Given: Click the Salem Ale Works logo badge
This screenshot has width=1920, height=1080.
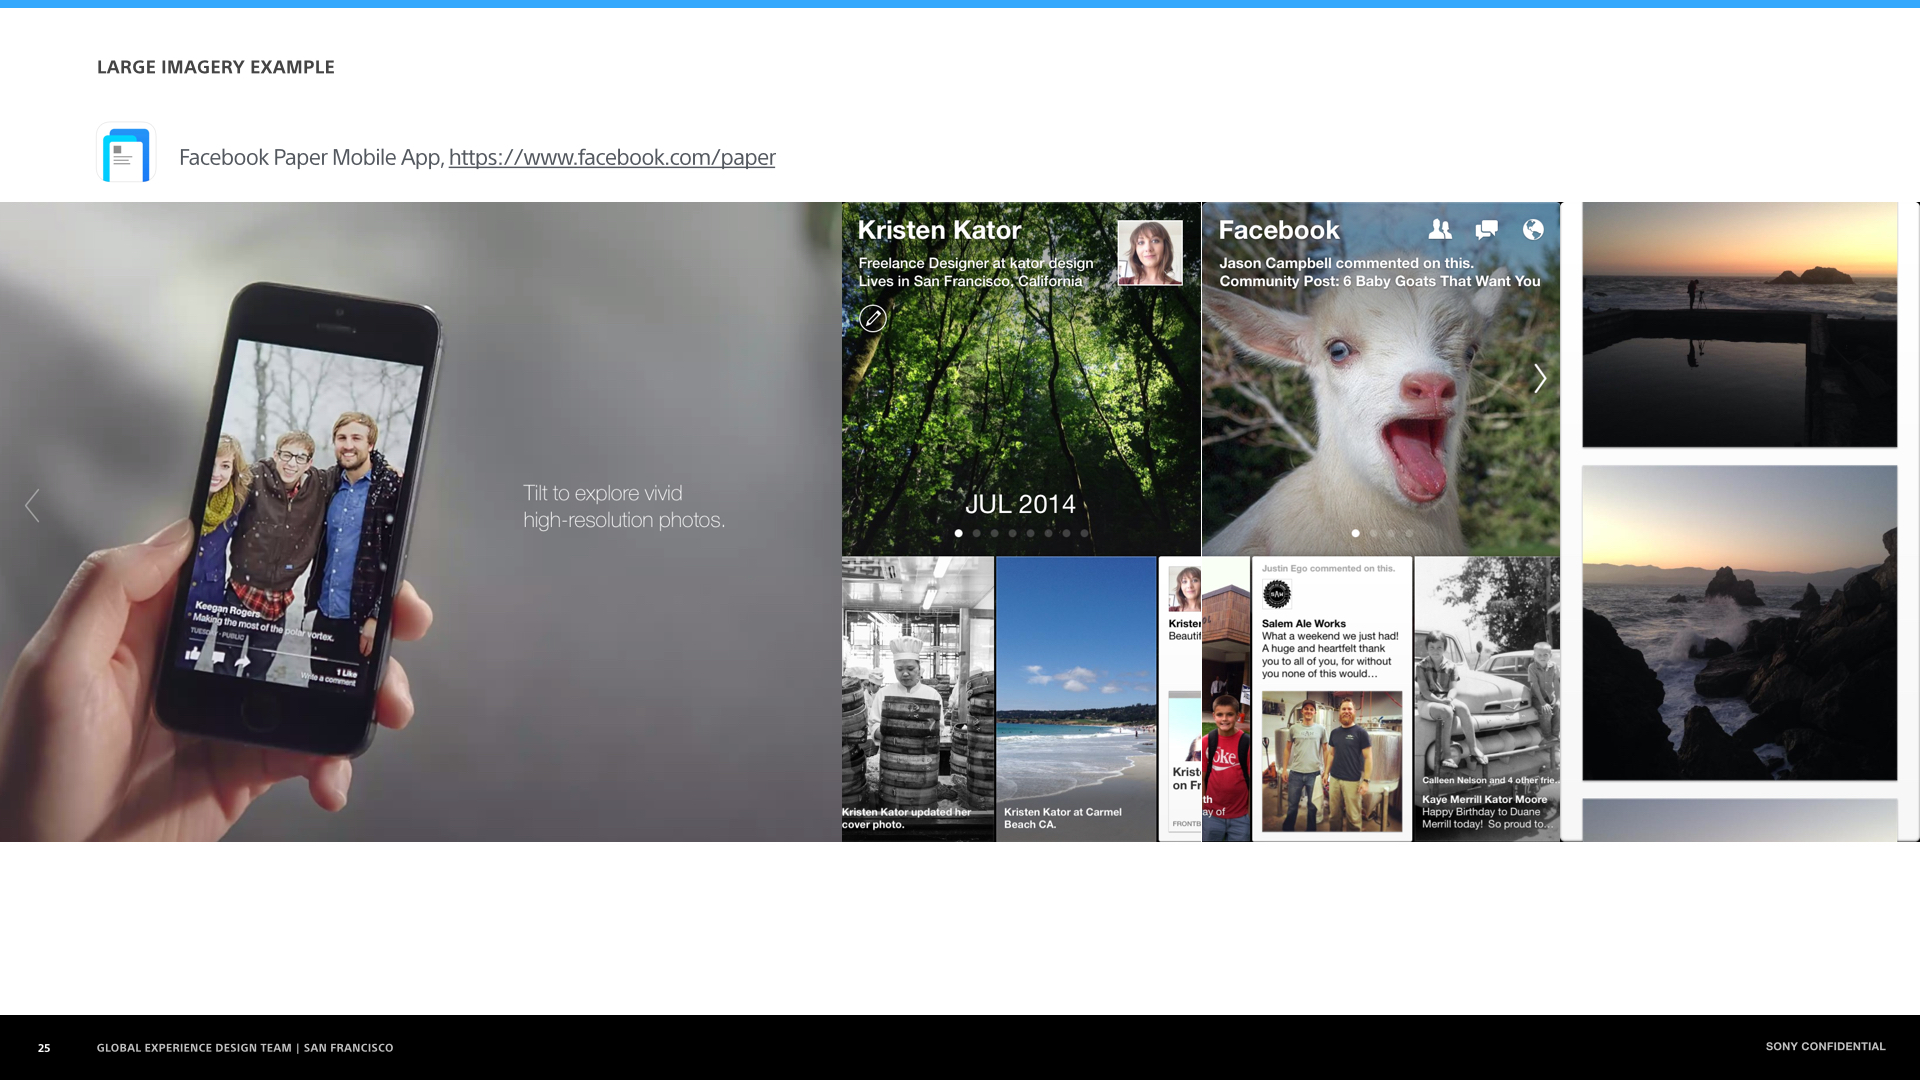Looking at the screenshot, I should [x=1277, y=595].
